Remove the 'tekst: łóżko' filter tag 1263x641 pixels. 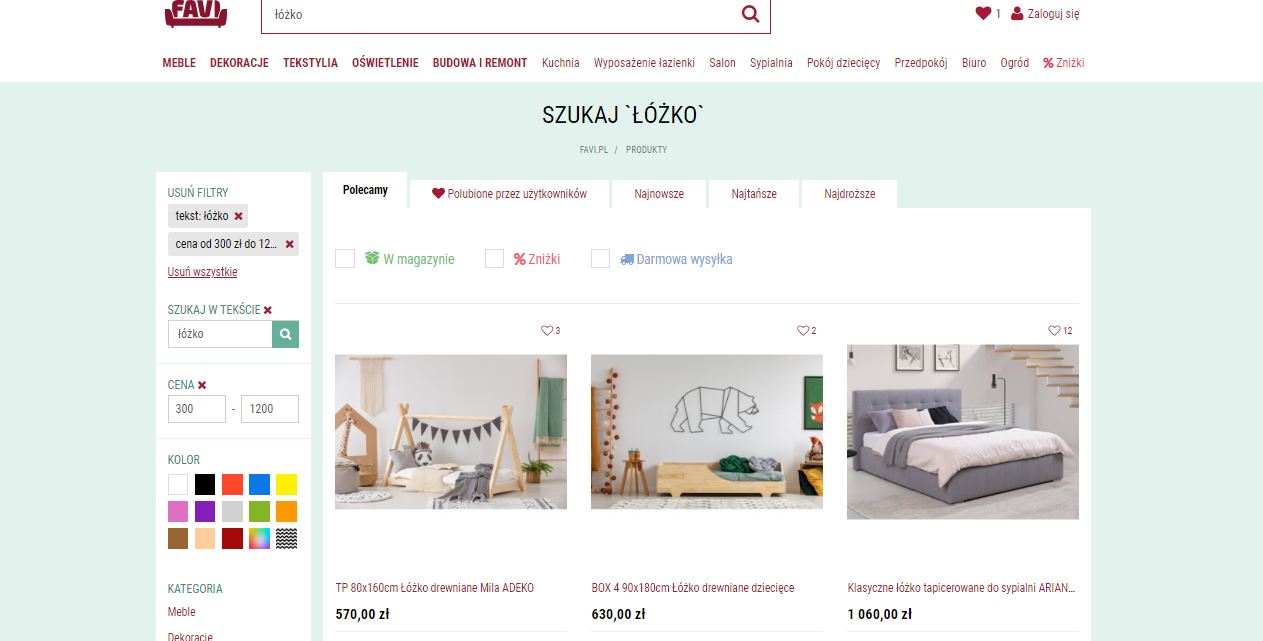coord(238,216)
